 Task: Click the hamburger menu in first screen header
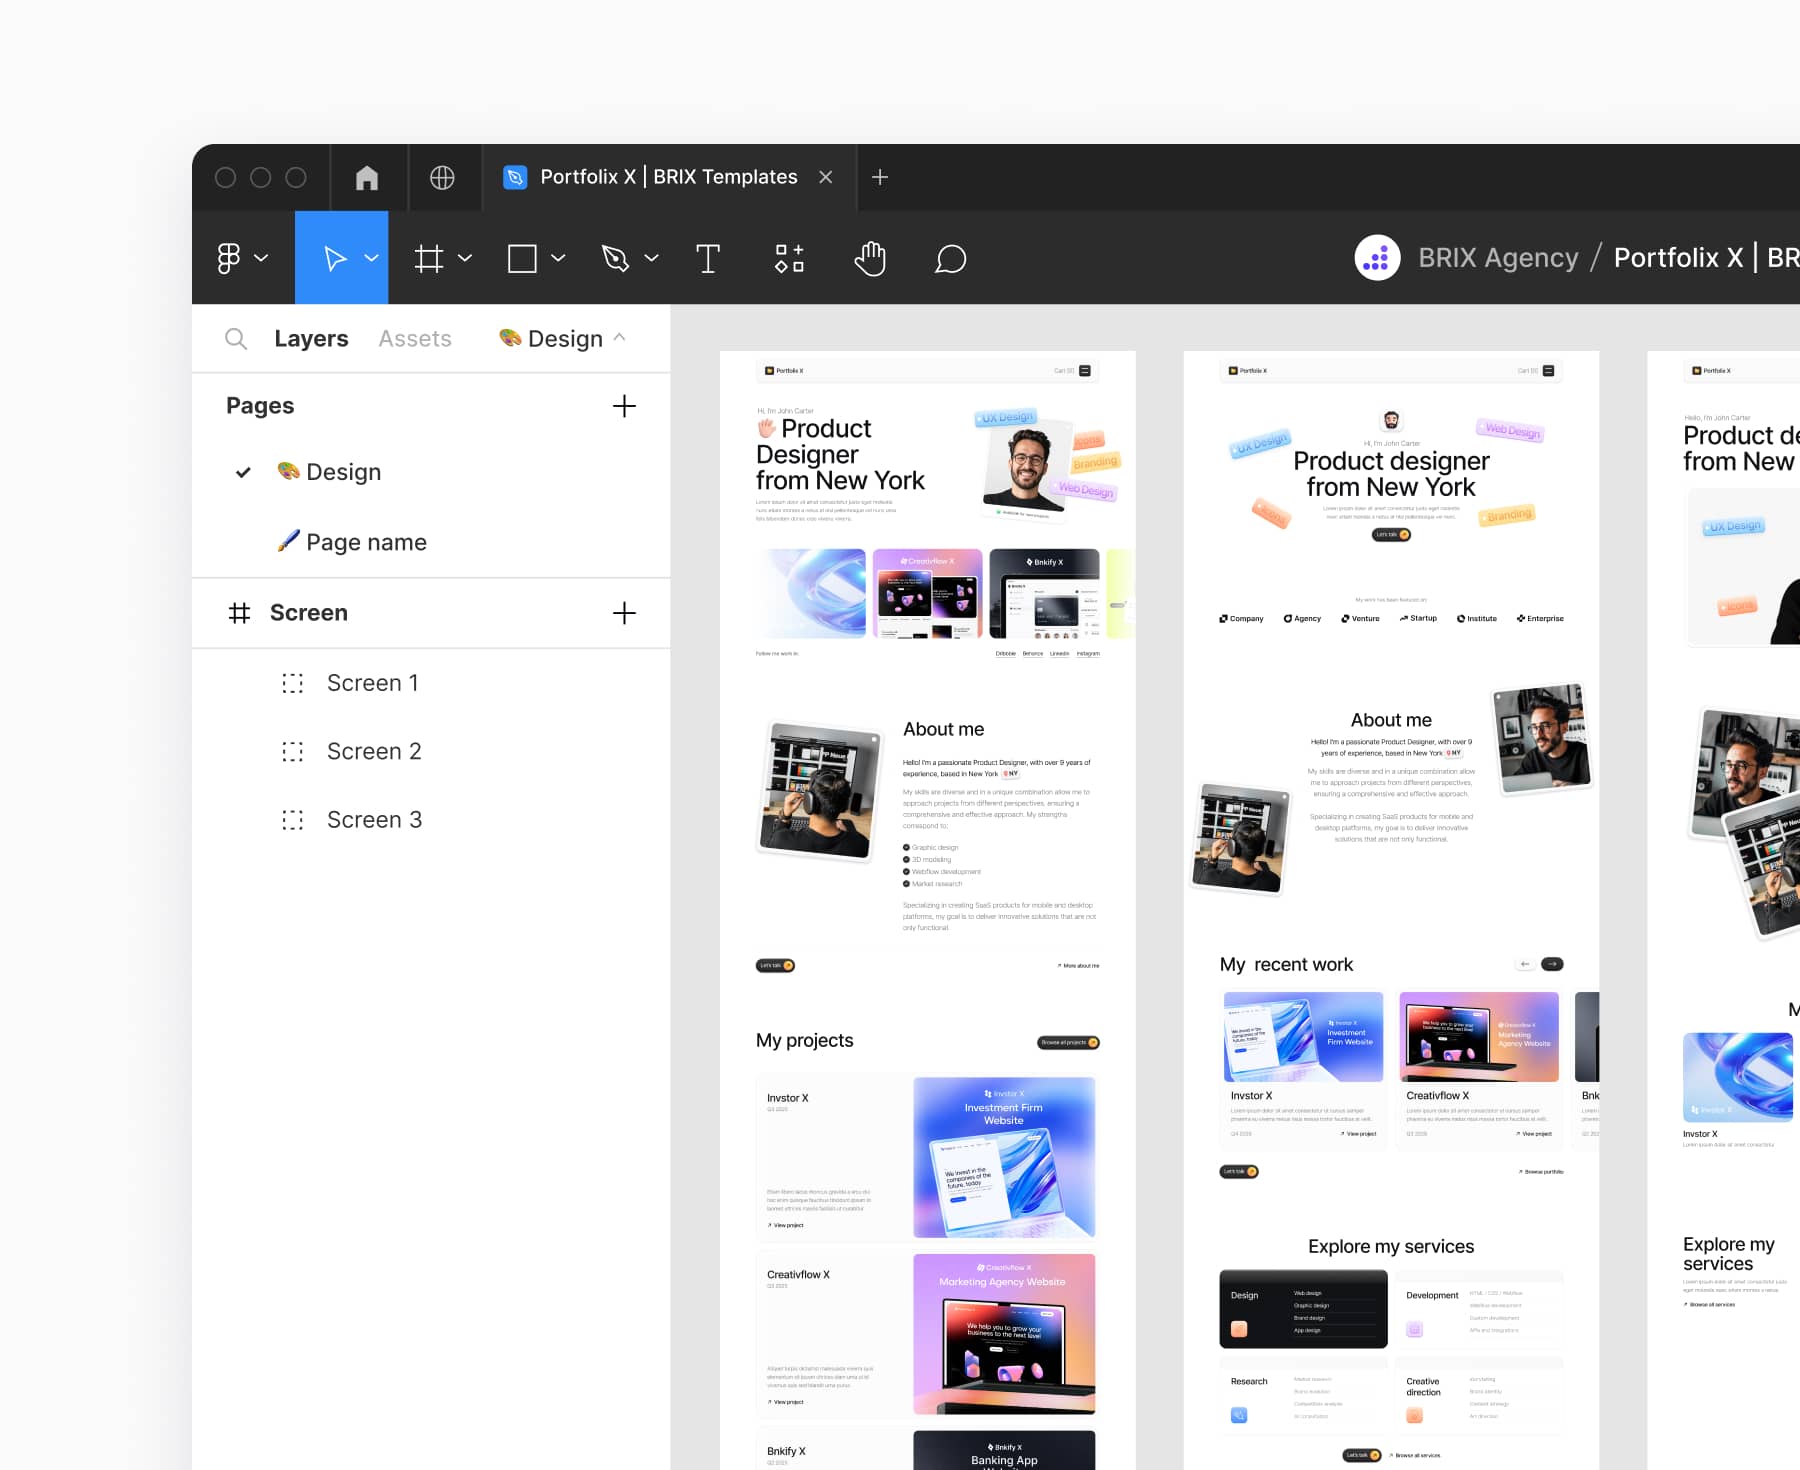[x=1085, y=370]
